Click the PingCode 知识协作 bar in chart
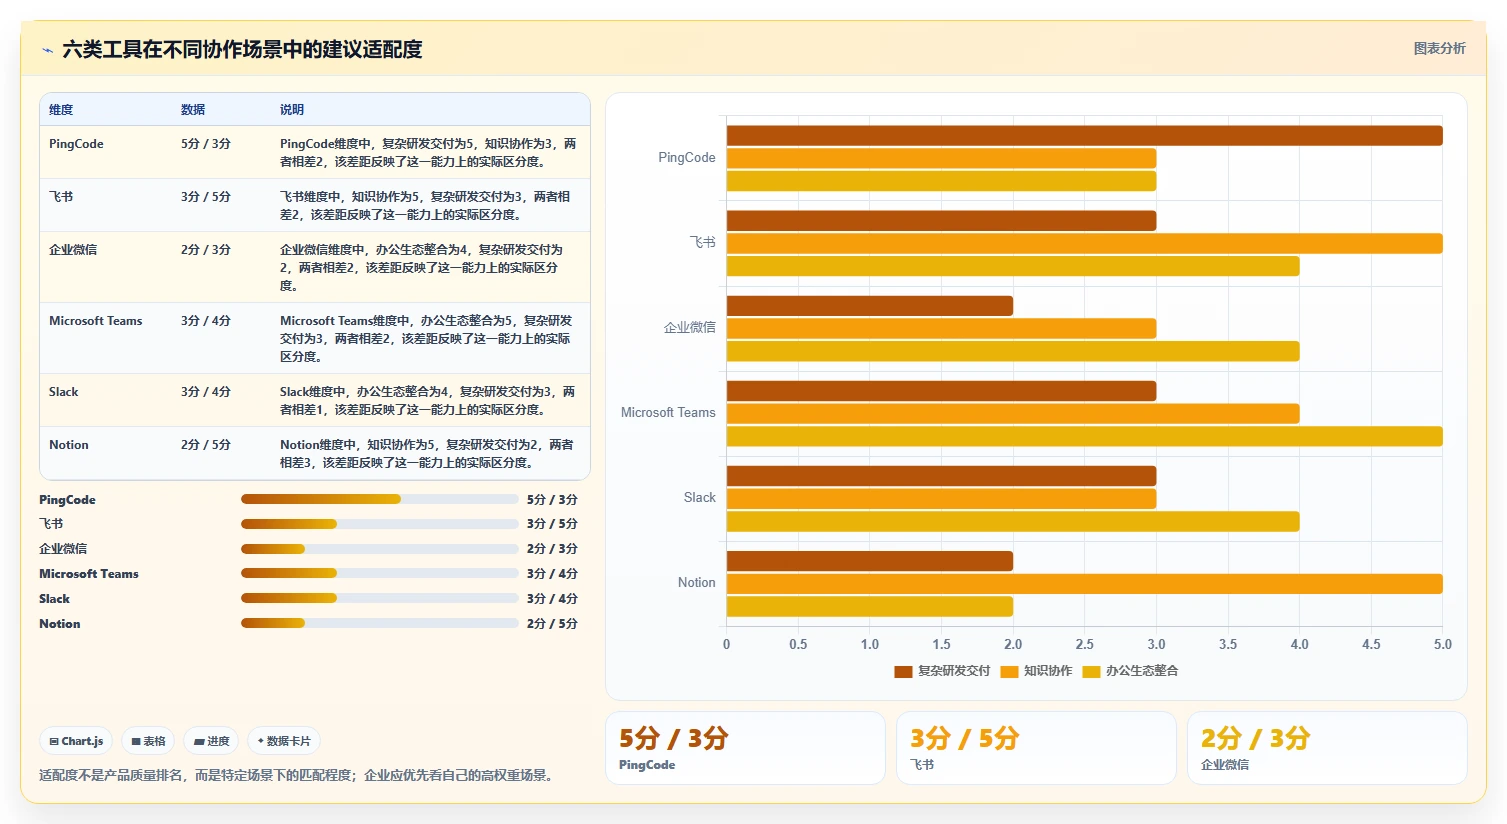Screen dimensions: 1507x824 coord(941,158)
